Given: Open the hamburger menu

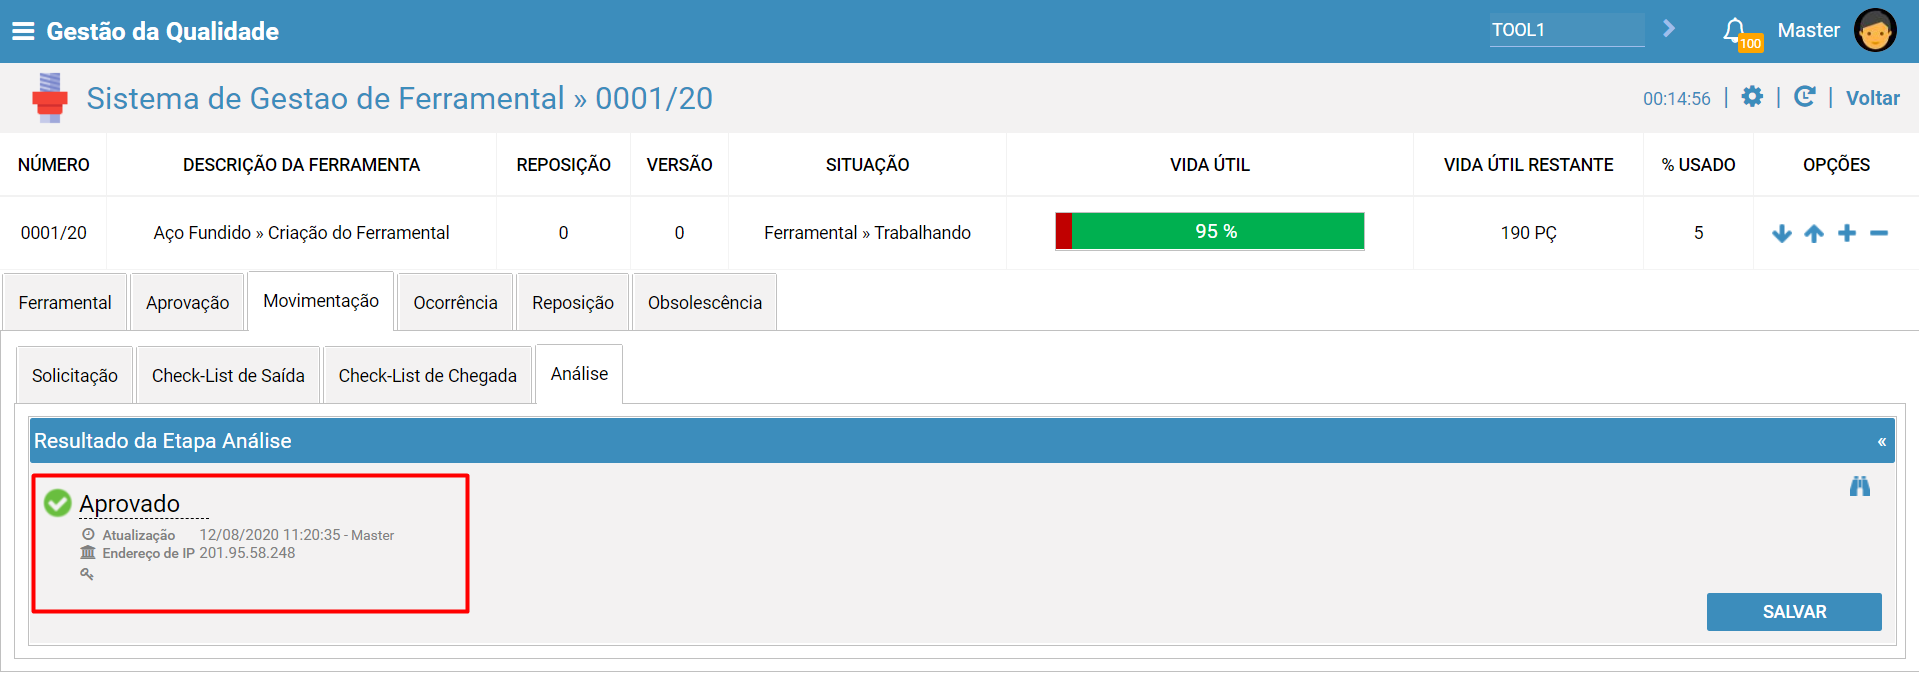Looking at the screenshot, I should 23,31.
